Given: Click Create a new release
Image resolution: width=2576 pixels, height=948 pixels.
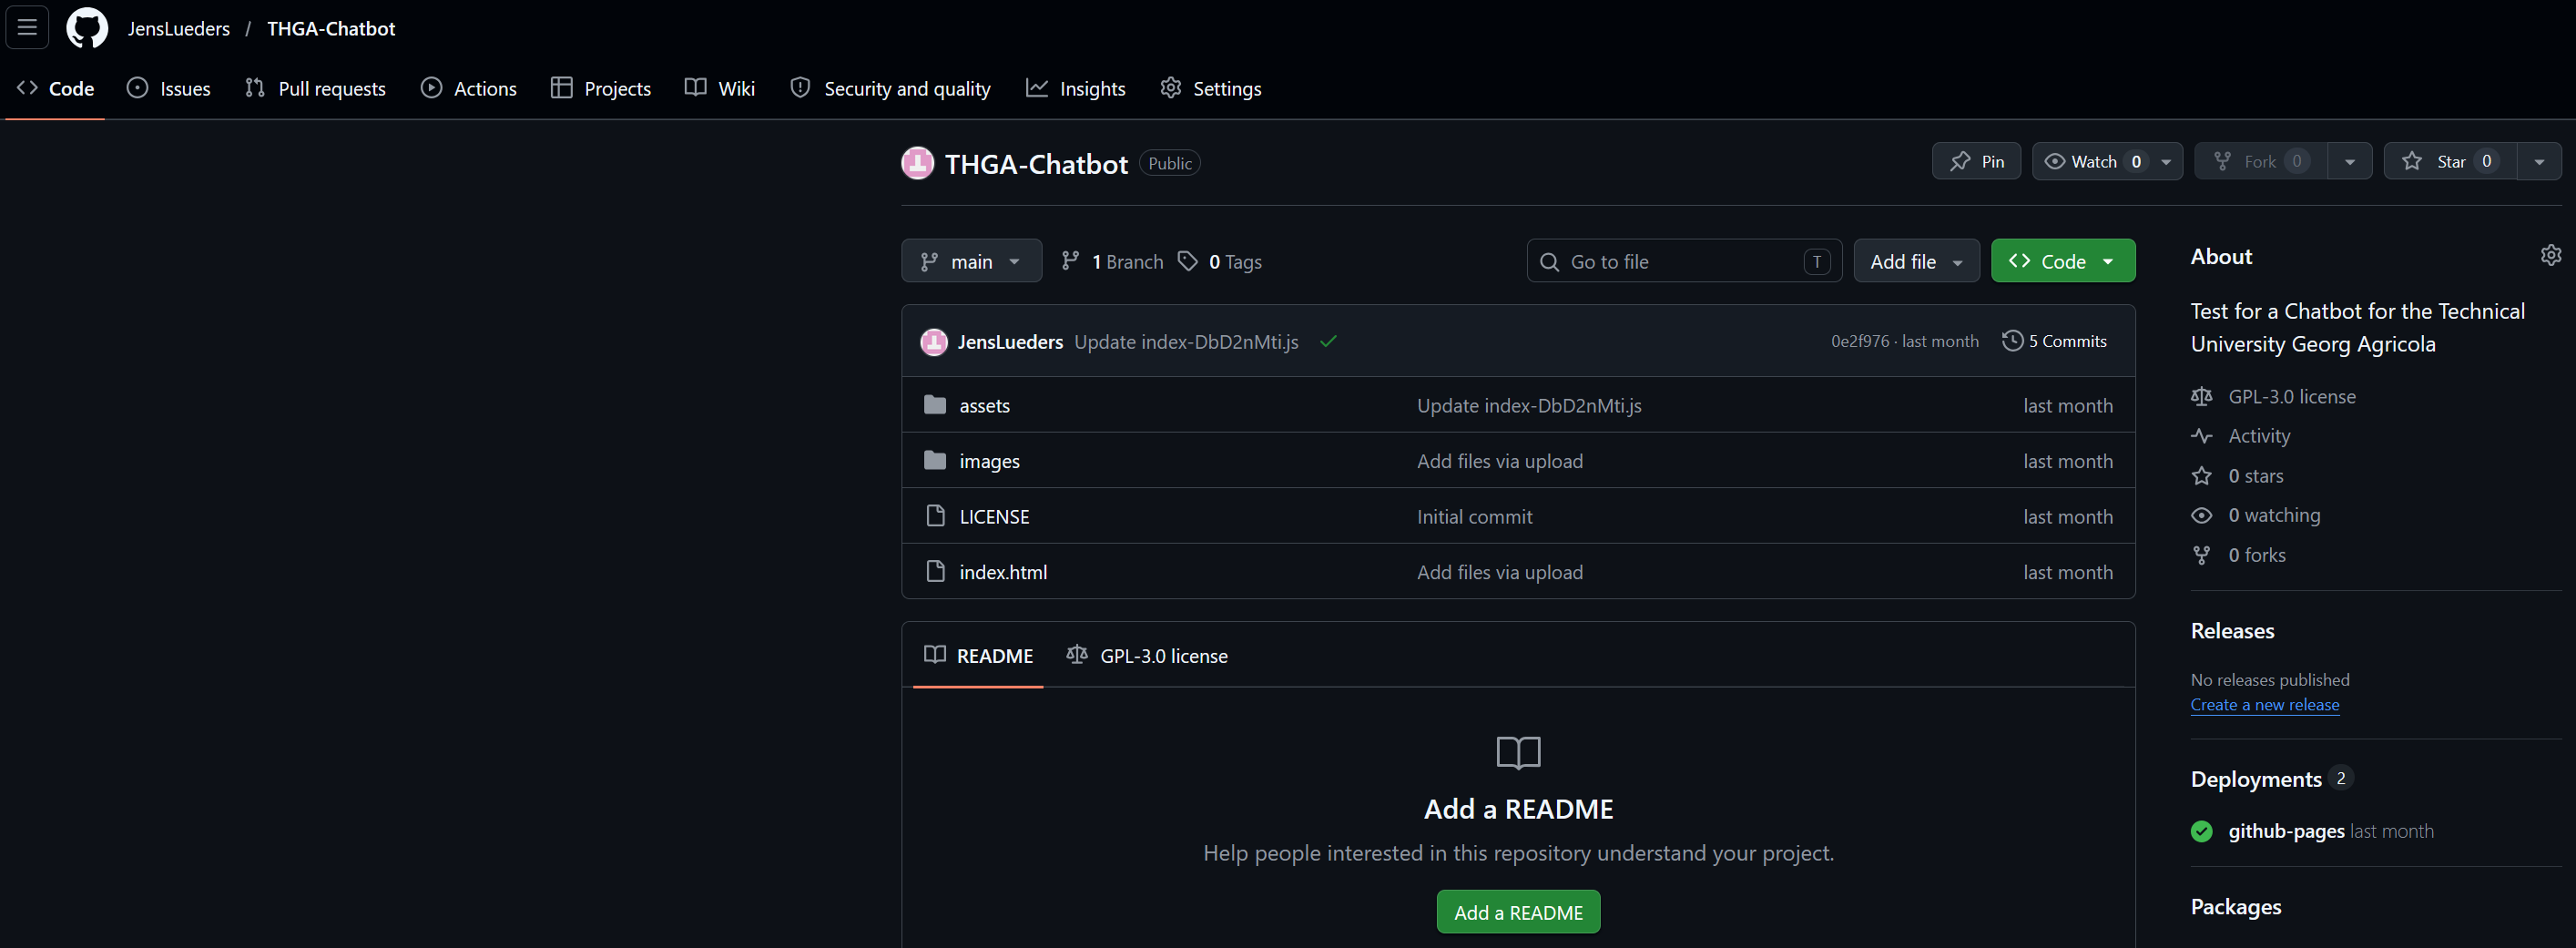Looking at the screenshot, I should (x=2264, y=705).
